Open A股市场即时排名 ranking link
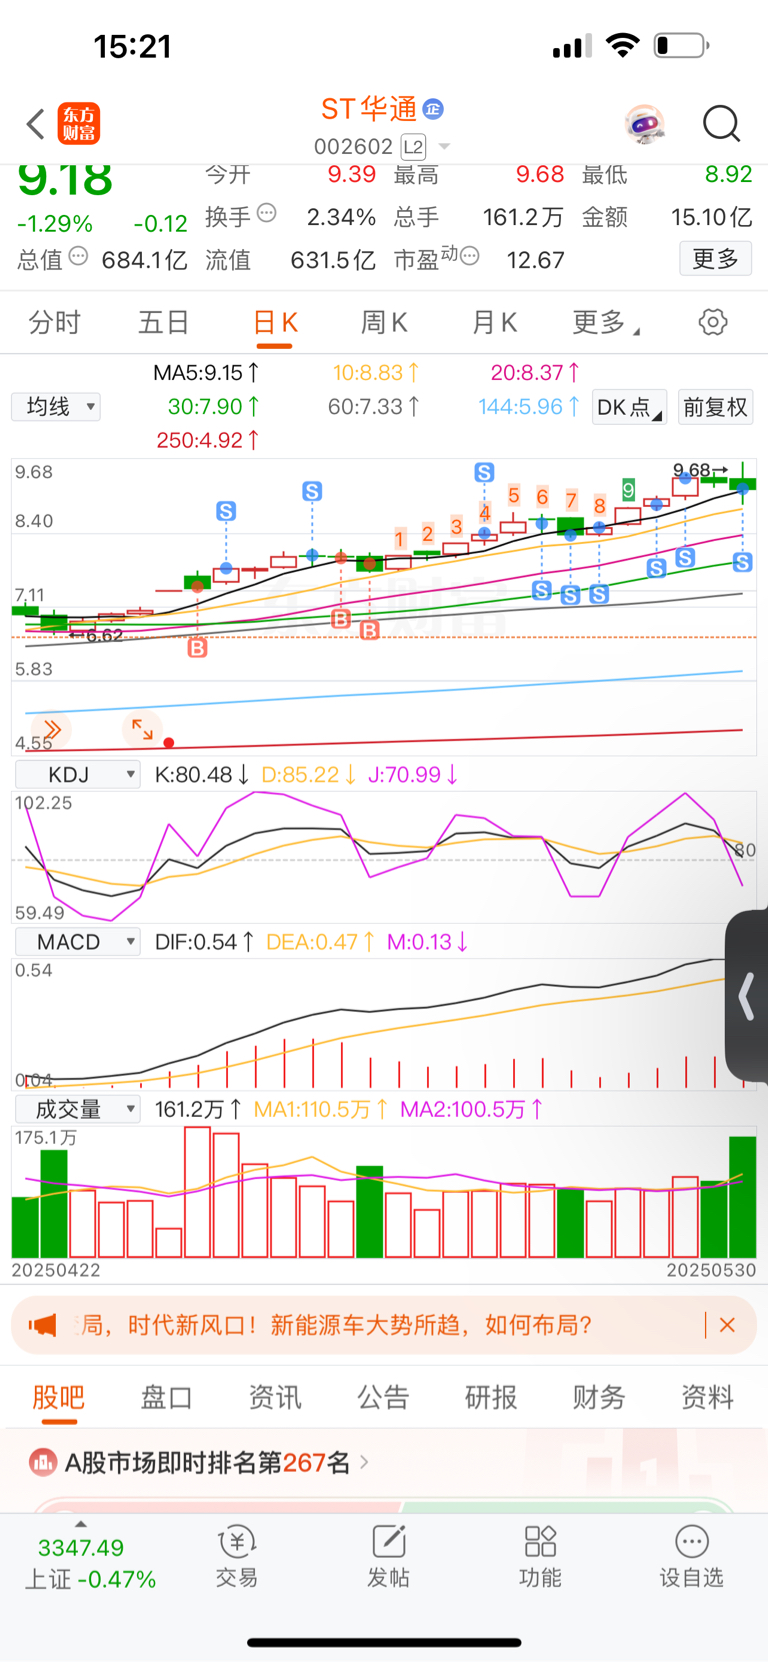The image size is (768, 1662). (207, 1463)
